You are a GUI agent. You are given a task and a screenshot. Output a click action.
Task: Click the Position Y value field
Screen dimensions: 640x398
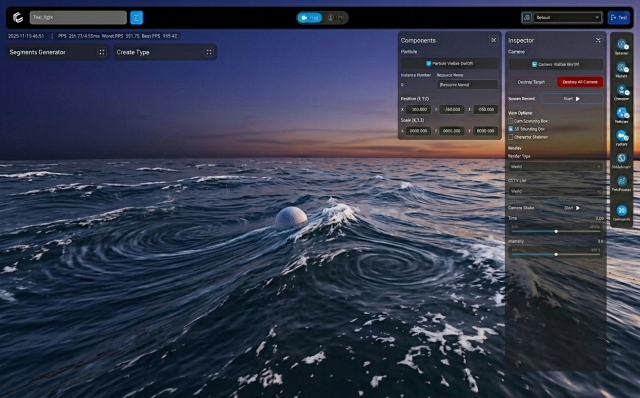(452, 109)
